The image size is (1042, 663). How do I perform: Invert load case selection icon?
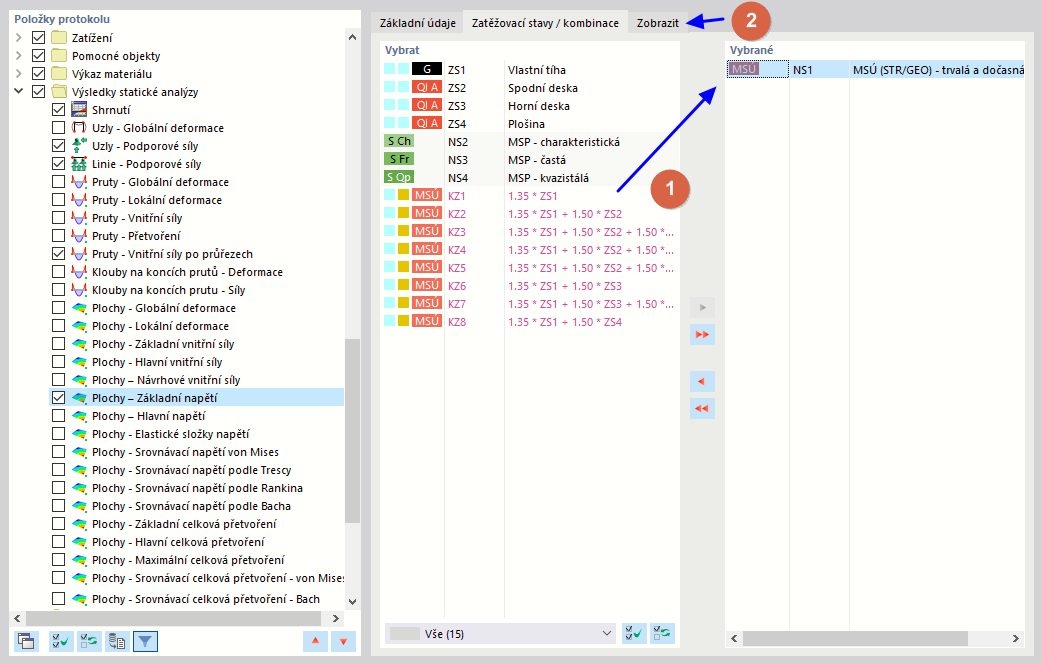662,633
